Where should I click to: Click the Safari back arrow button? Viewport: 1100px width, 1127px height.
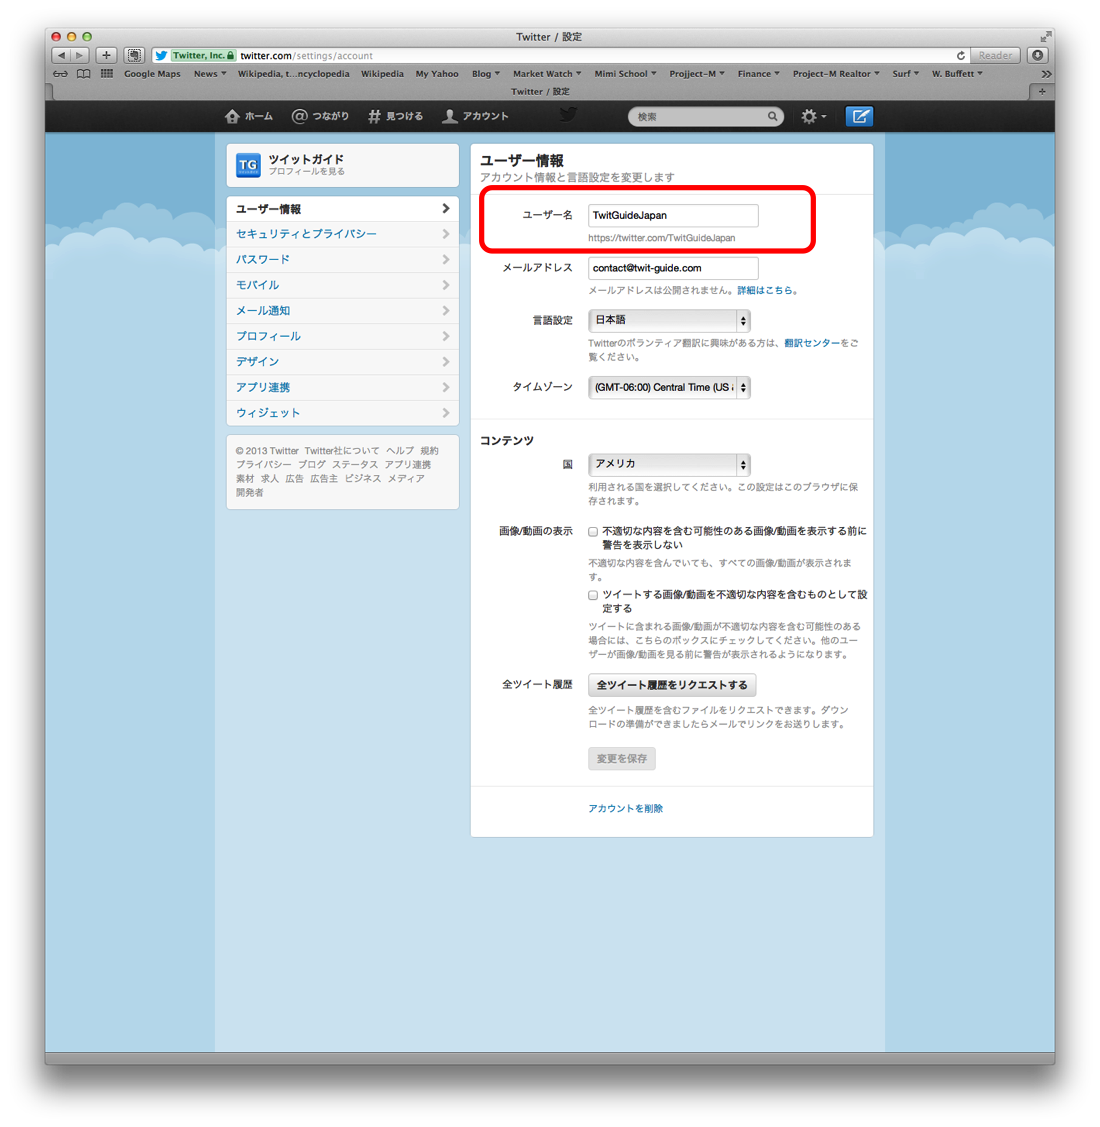pos(61,55)
